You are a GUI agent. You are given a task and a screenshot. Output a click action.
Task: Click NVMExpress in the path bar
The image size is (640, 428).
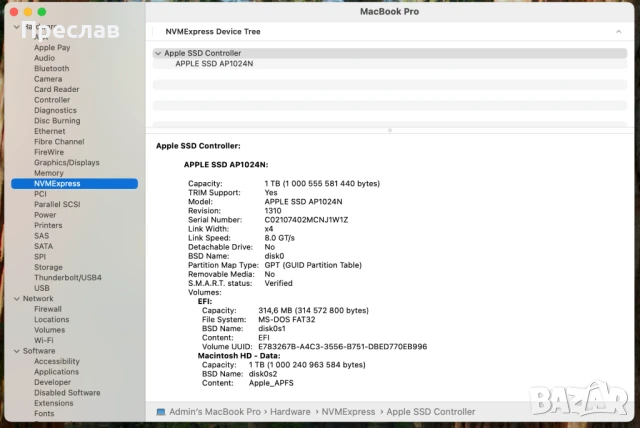(x=348, y=412)
